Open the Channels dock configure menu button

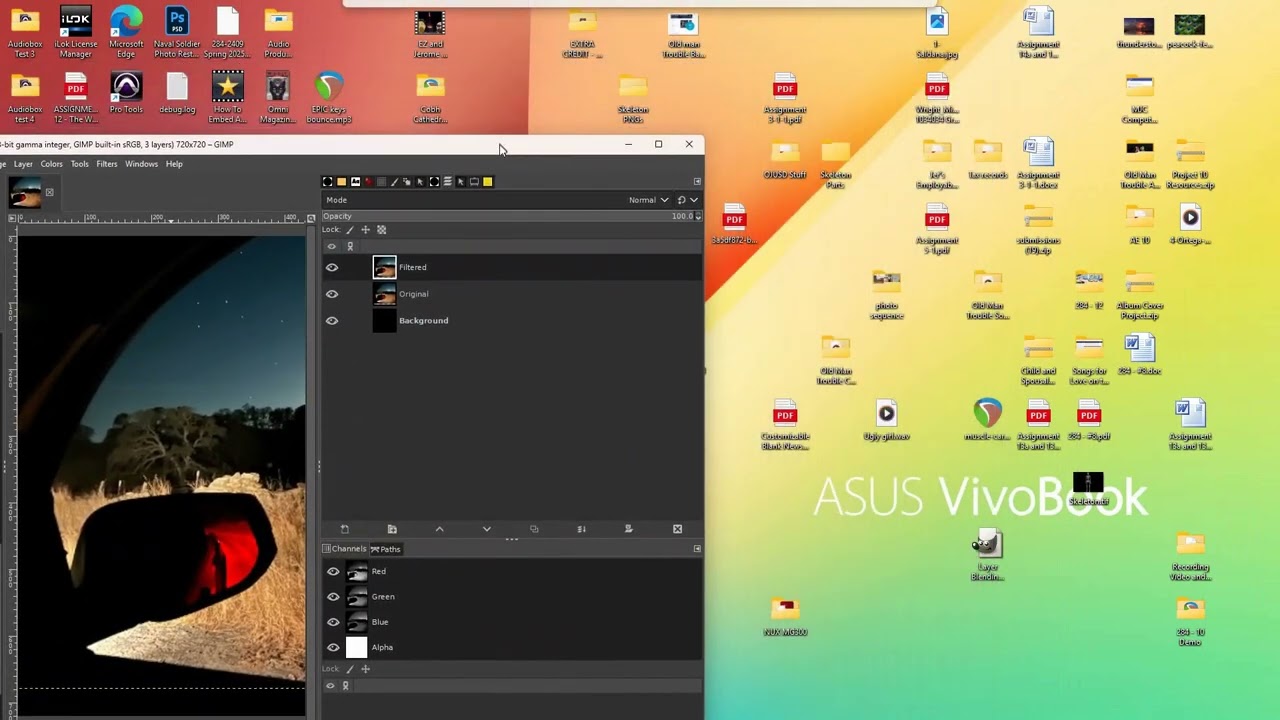coord(697,549)
